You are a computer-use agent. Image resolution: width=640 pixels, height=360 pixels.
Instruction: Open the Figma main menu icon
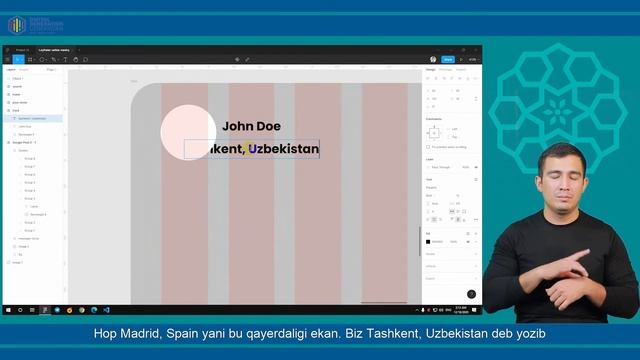(x=7, y=60)
